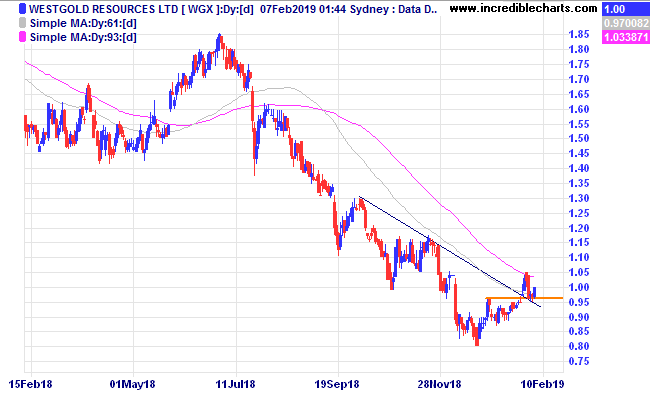The height and width of the screenshot is (395, 651).
Task: Click the 1.70 price axis label
Action: click(578, 79)
